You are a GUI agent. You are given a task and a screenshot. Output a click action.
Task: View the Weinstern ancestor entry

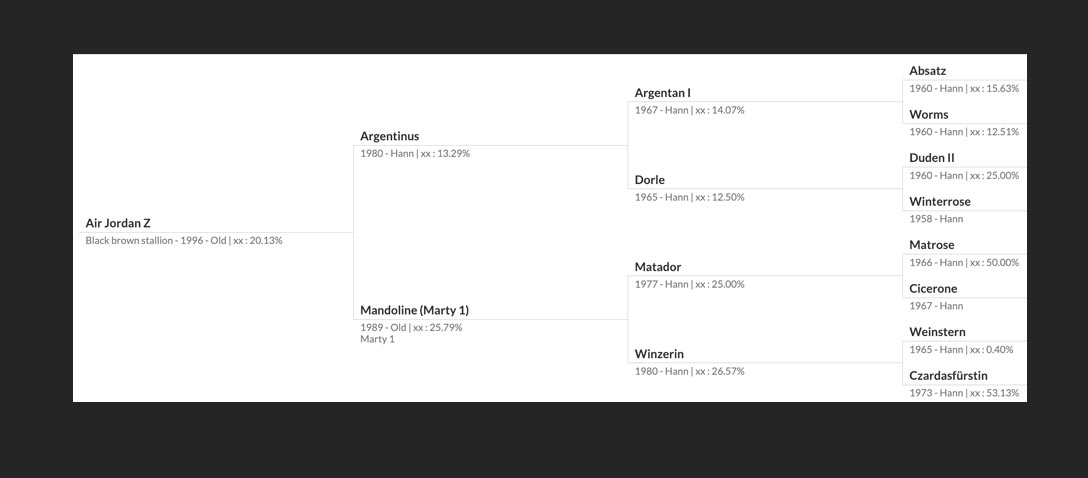pos(937,332)
